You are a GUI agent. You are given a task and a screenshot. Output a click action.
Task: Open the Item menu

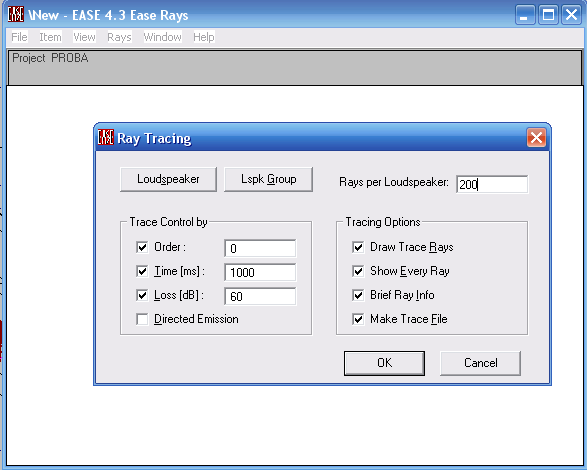click(x=51, y=37)
